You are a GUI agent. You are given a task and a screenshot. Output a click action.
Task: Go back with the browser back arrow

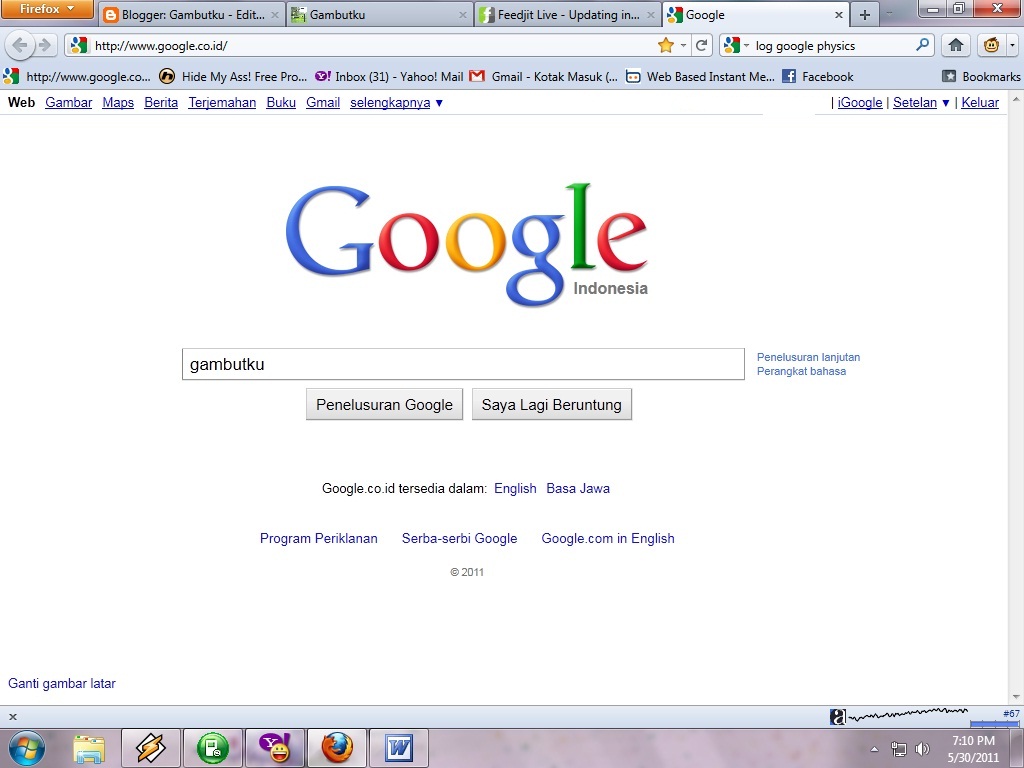click(x=19, y=45)
